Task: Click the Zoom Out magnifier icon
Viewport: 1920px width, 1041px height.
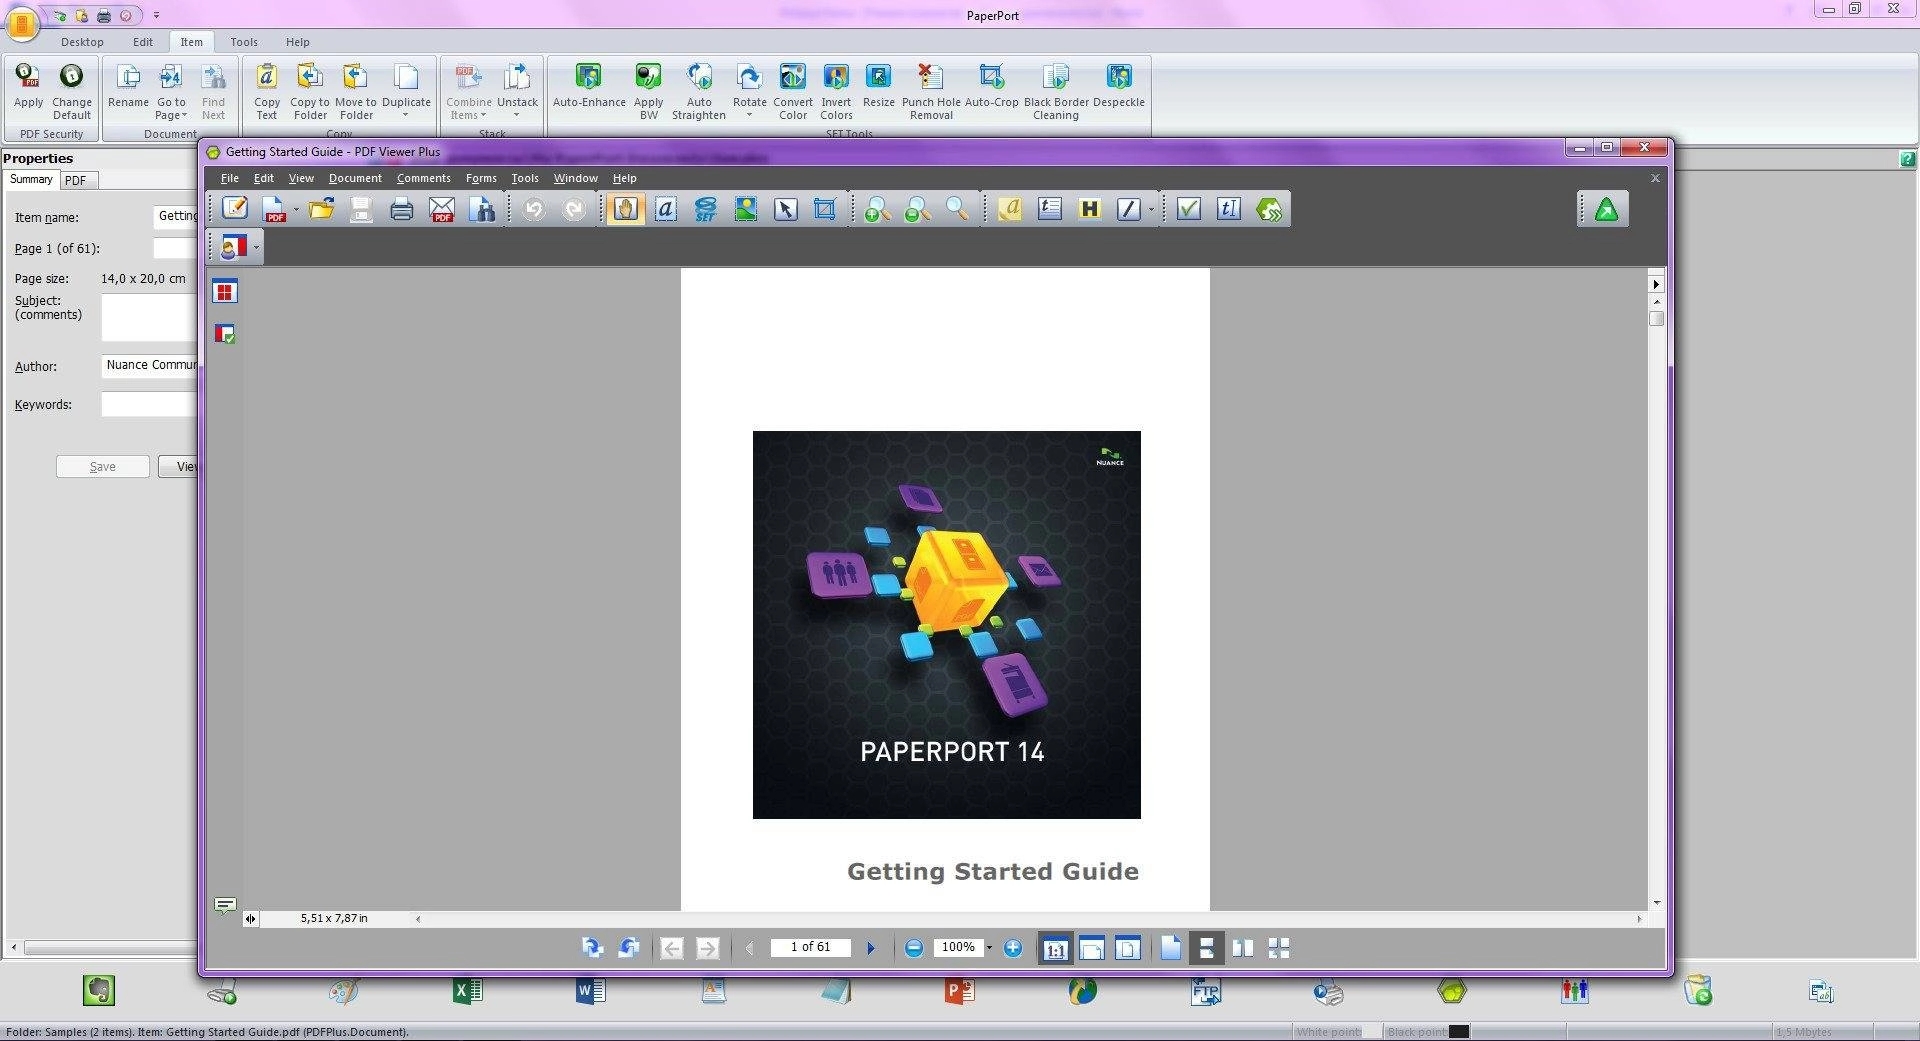Action: coord(917,209)
